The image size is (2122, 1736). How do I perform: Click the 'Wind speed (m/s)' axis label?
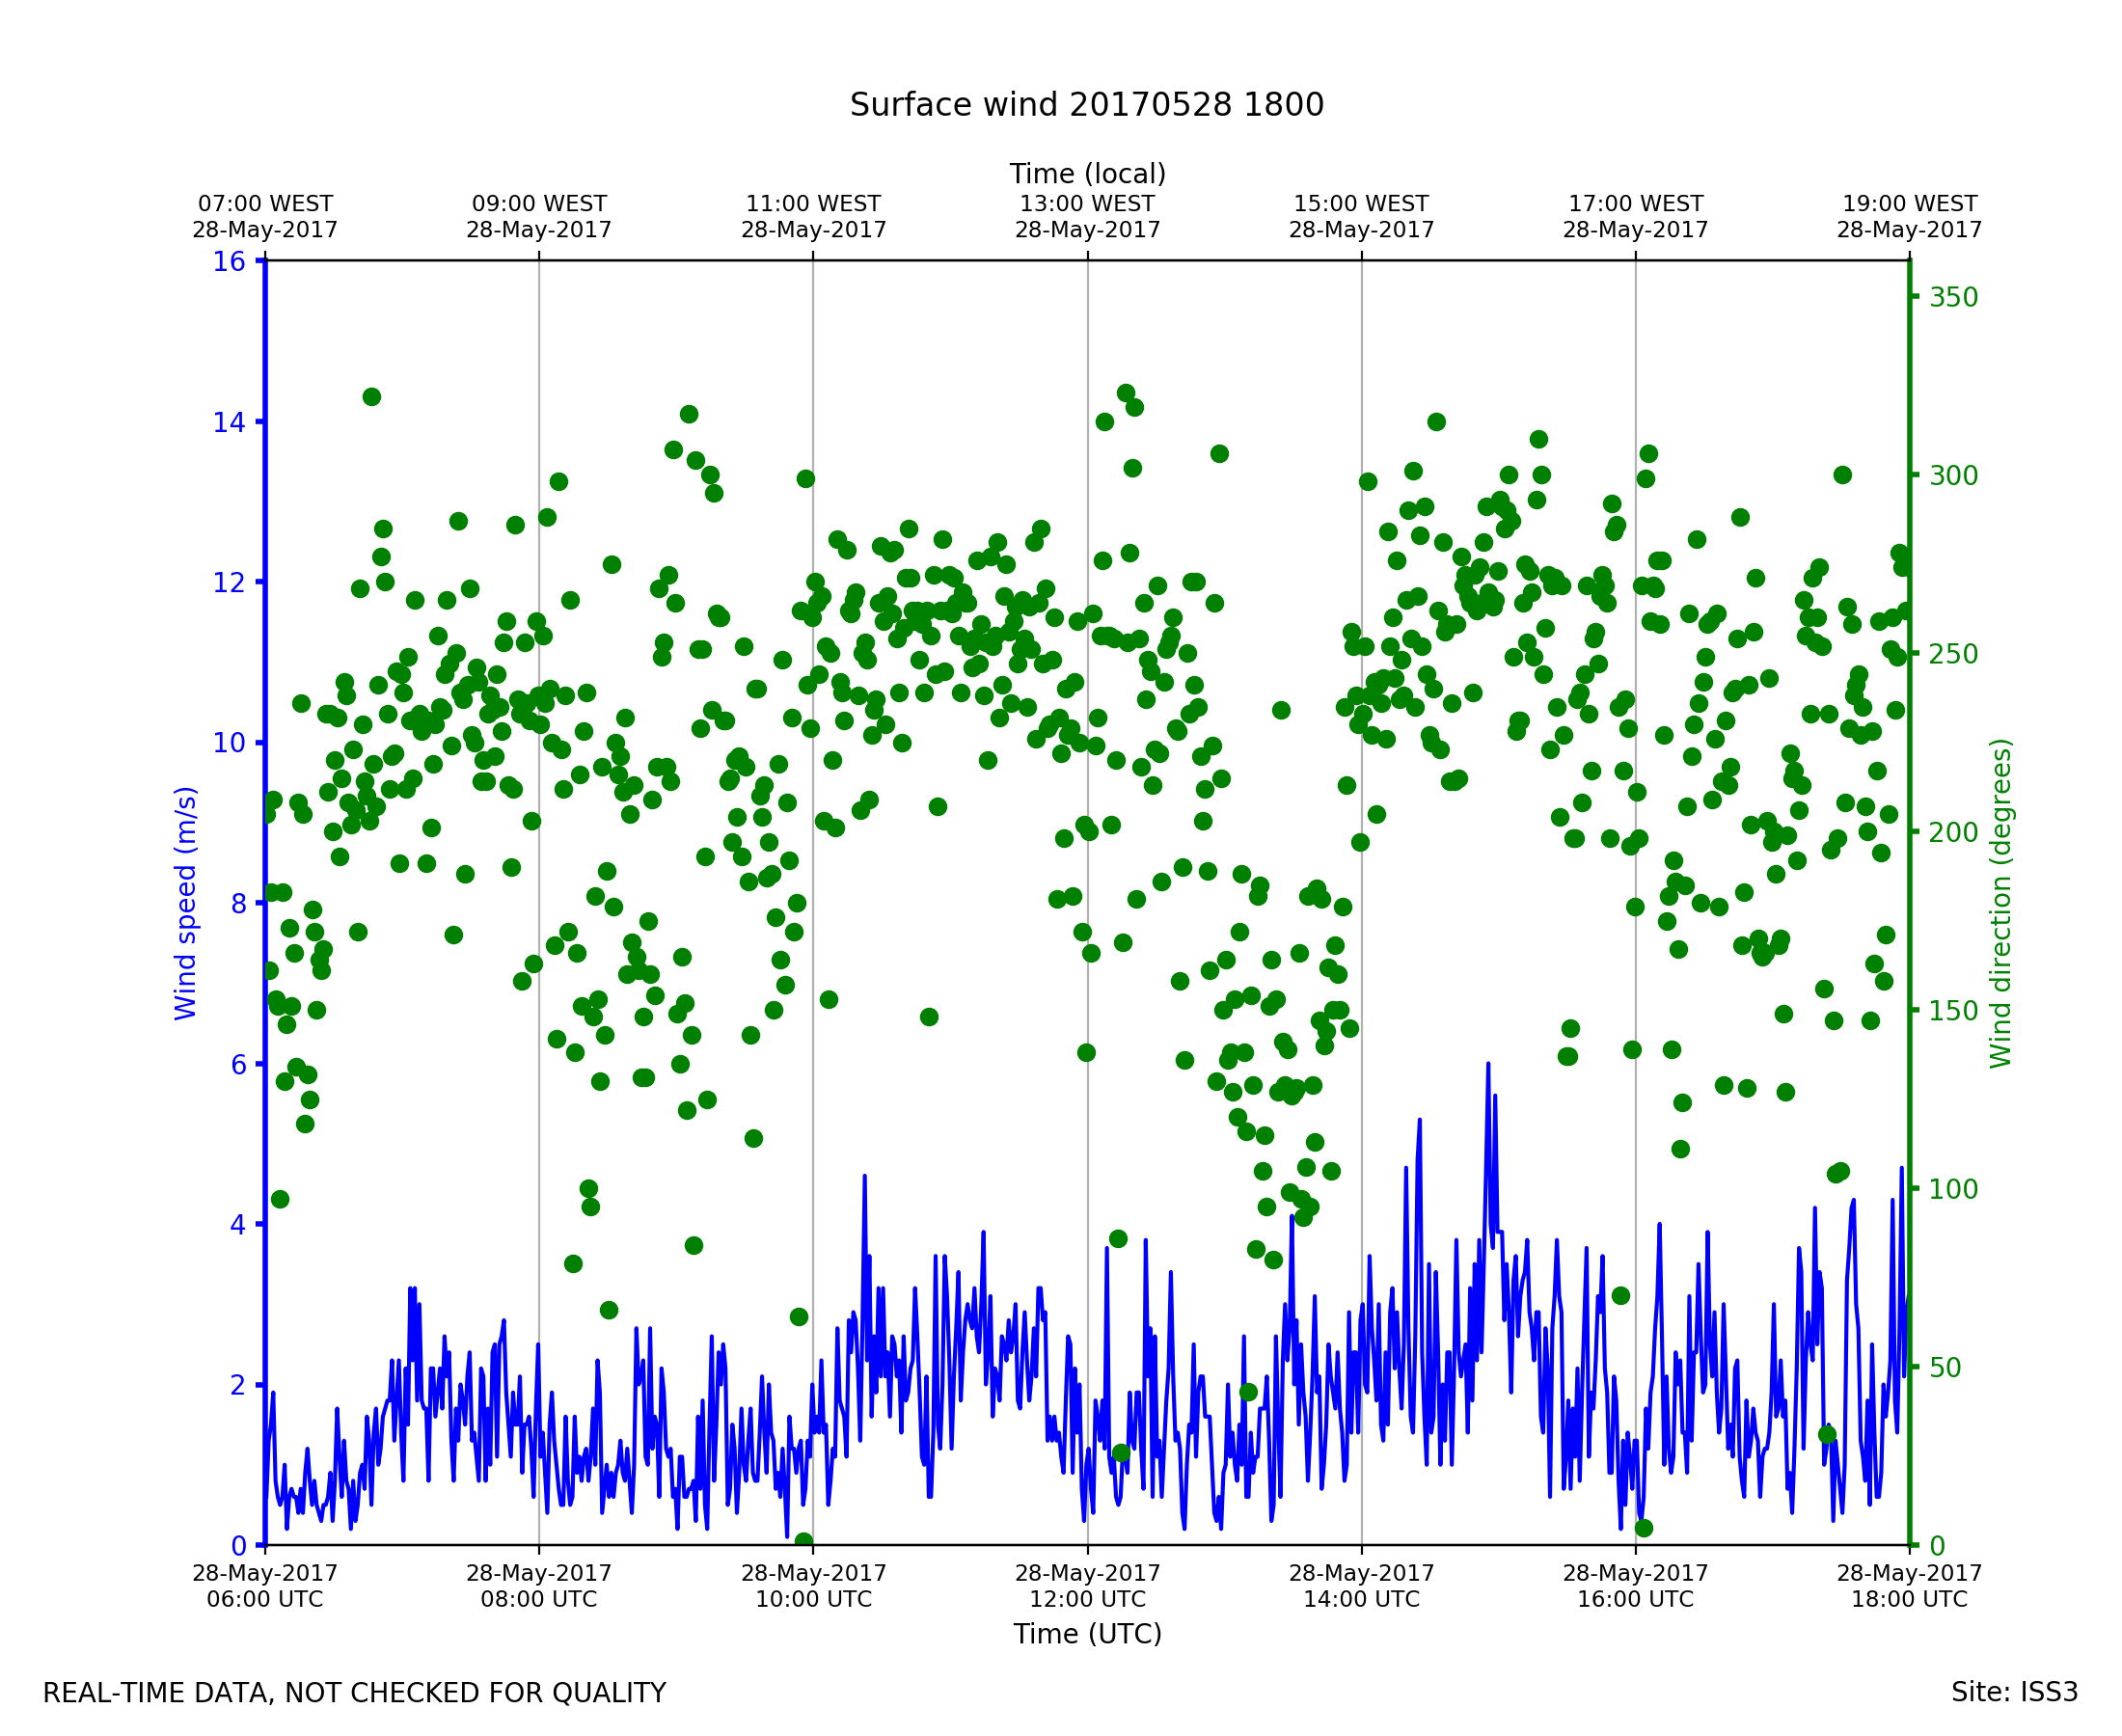click(186, 903)
